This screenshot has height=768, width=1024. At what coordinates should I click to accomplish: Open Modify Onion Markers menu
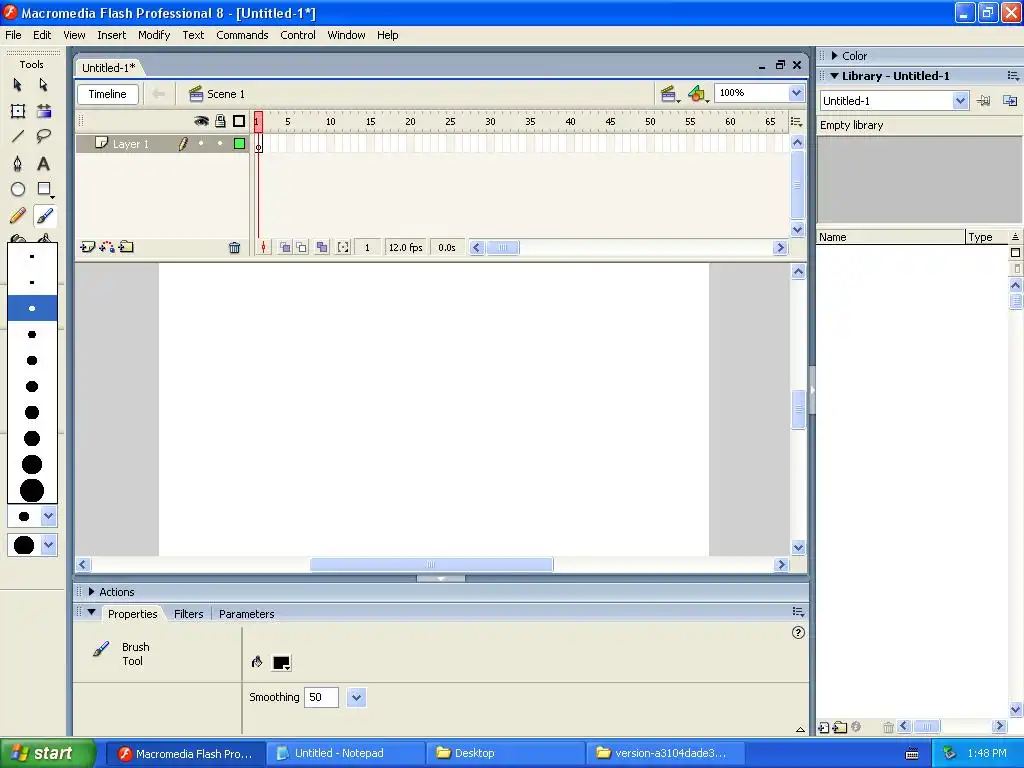(x=343, y=248)
